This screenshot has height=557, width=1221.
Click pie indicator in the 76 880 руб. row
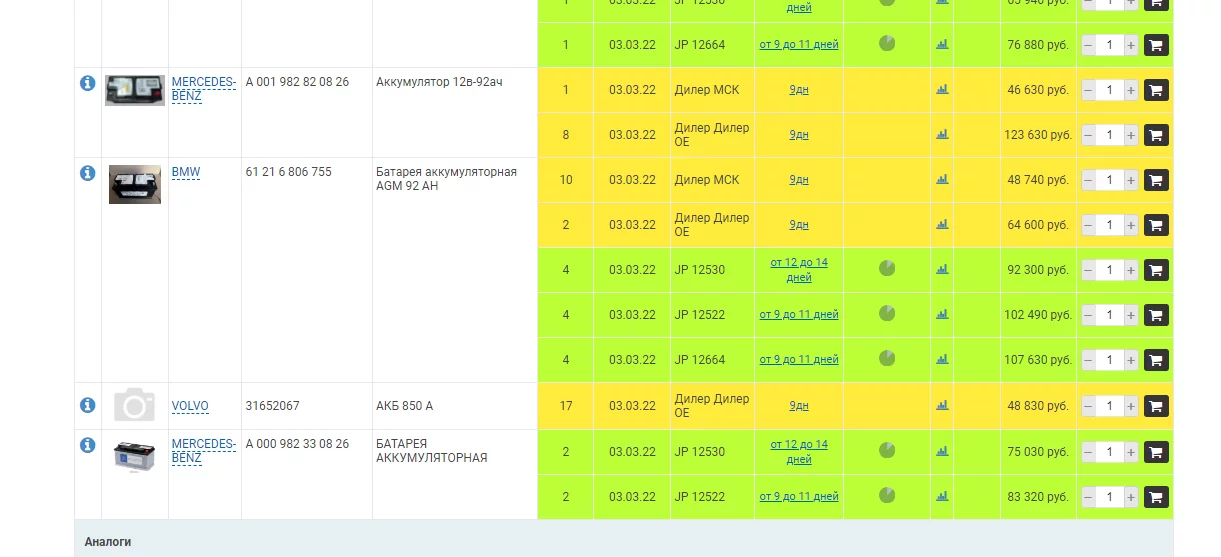click(x=887, y=43)
